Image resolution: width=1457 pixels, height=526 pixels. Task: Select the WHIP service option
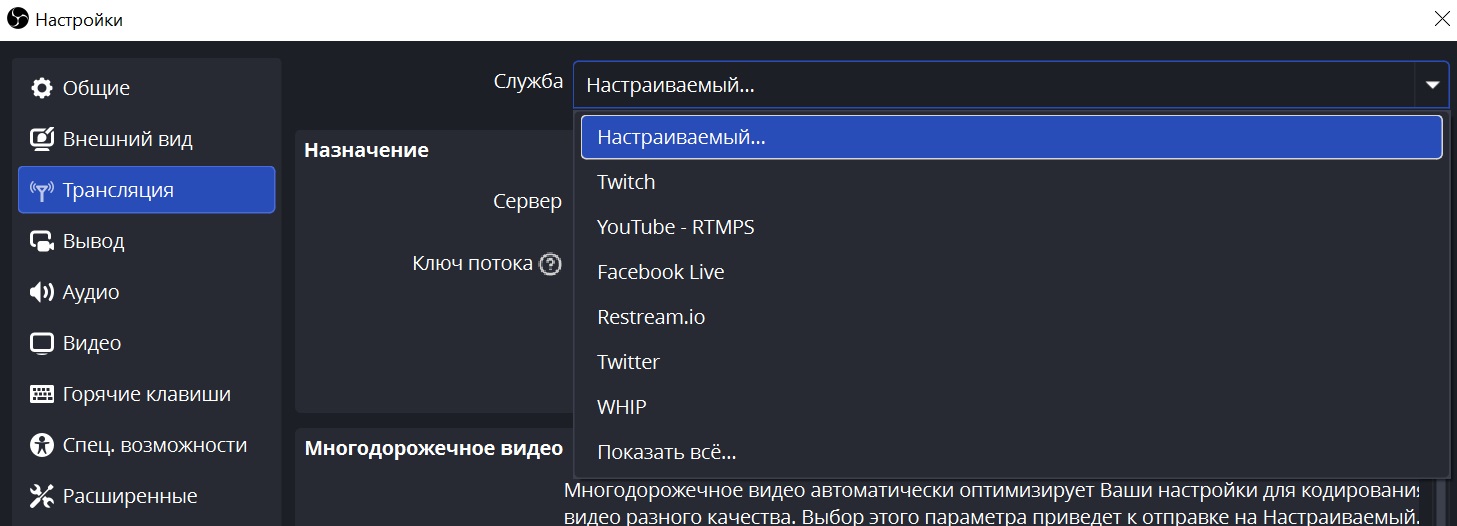621,407
